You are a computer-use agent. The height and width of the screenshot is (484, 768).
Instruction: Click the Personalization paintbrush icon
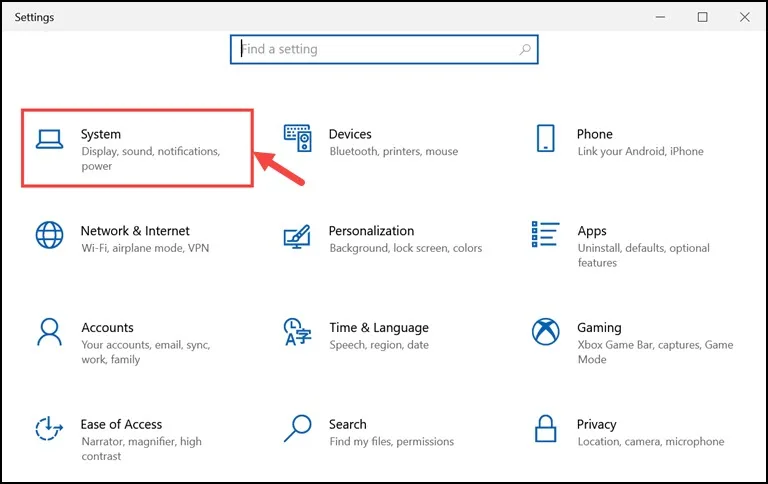click(297, 236)
